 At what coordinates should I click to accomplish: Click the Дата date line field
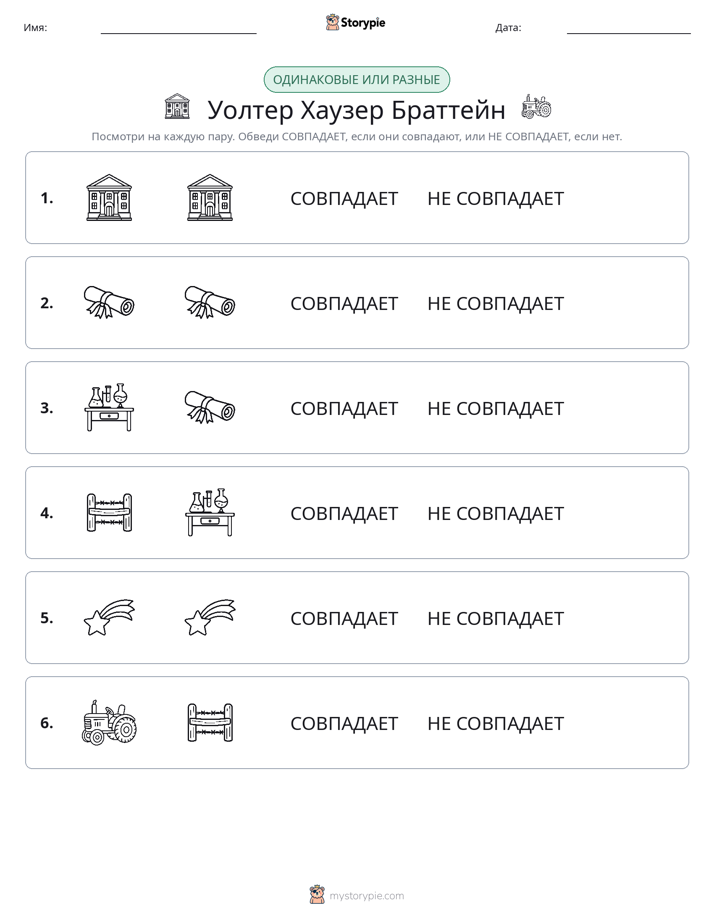pyautogui.click(x=629, y=28)
